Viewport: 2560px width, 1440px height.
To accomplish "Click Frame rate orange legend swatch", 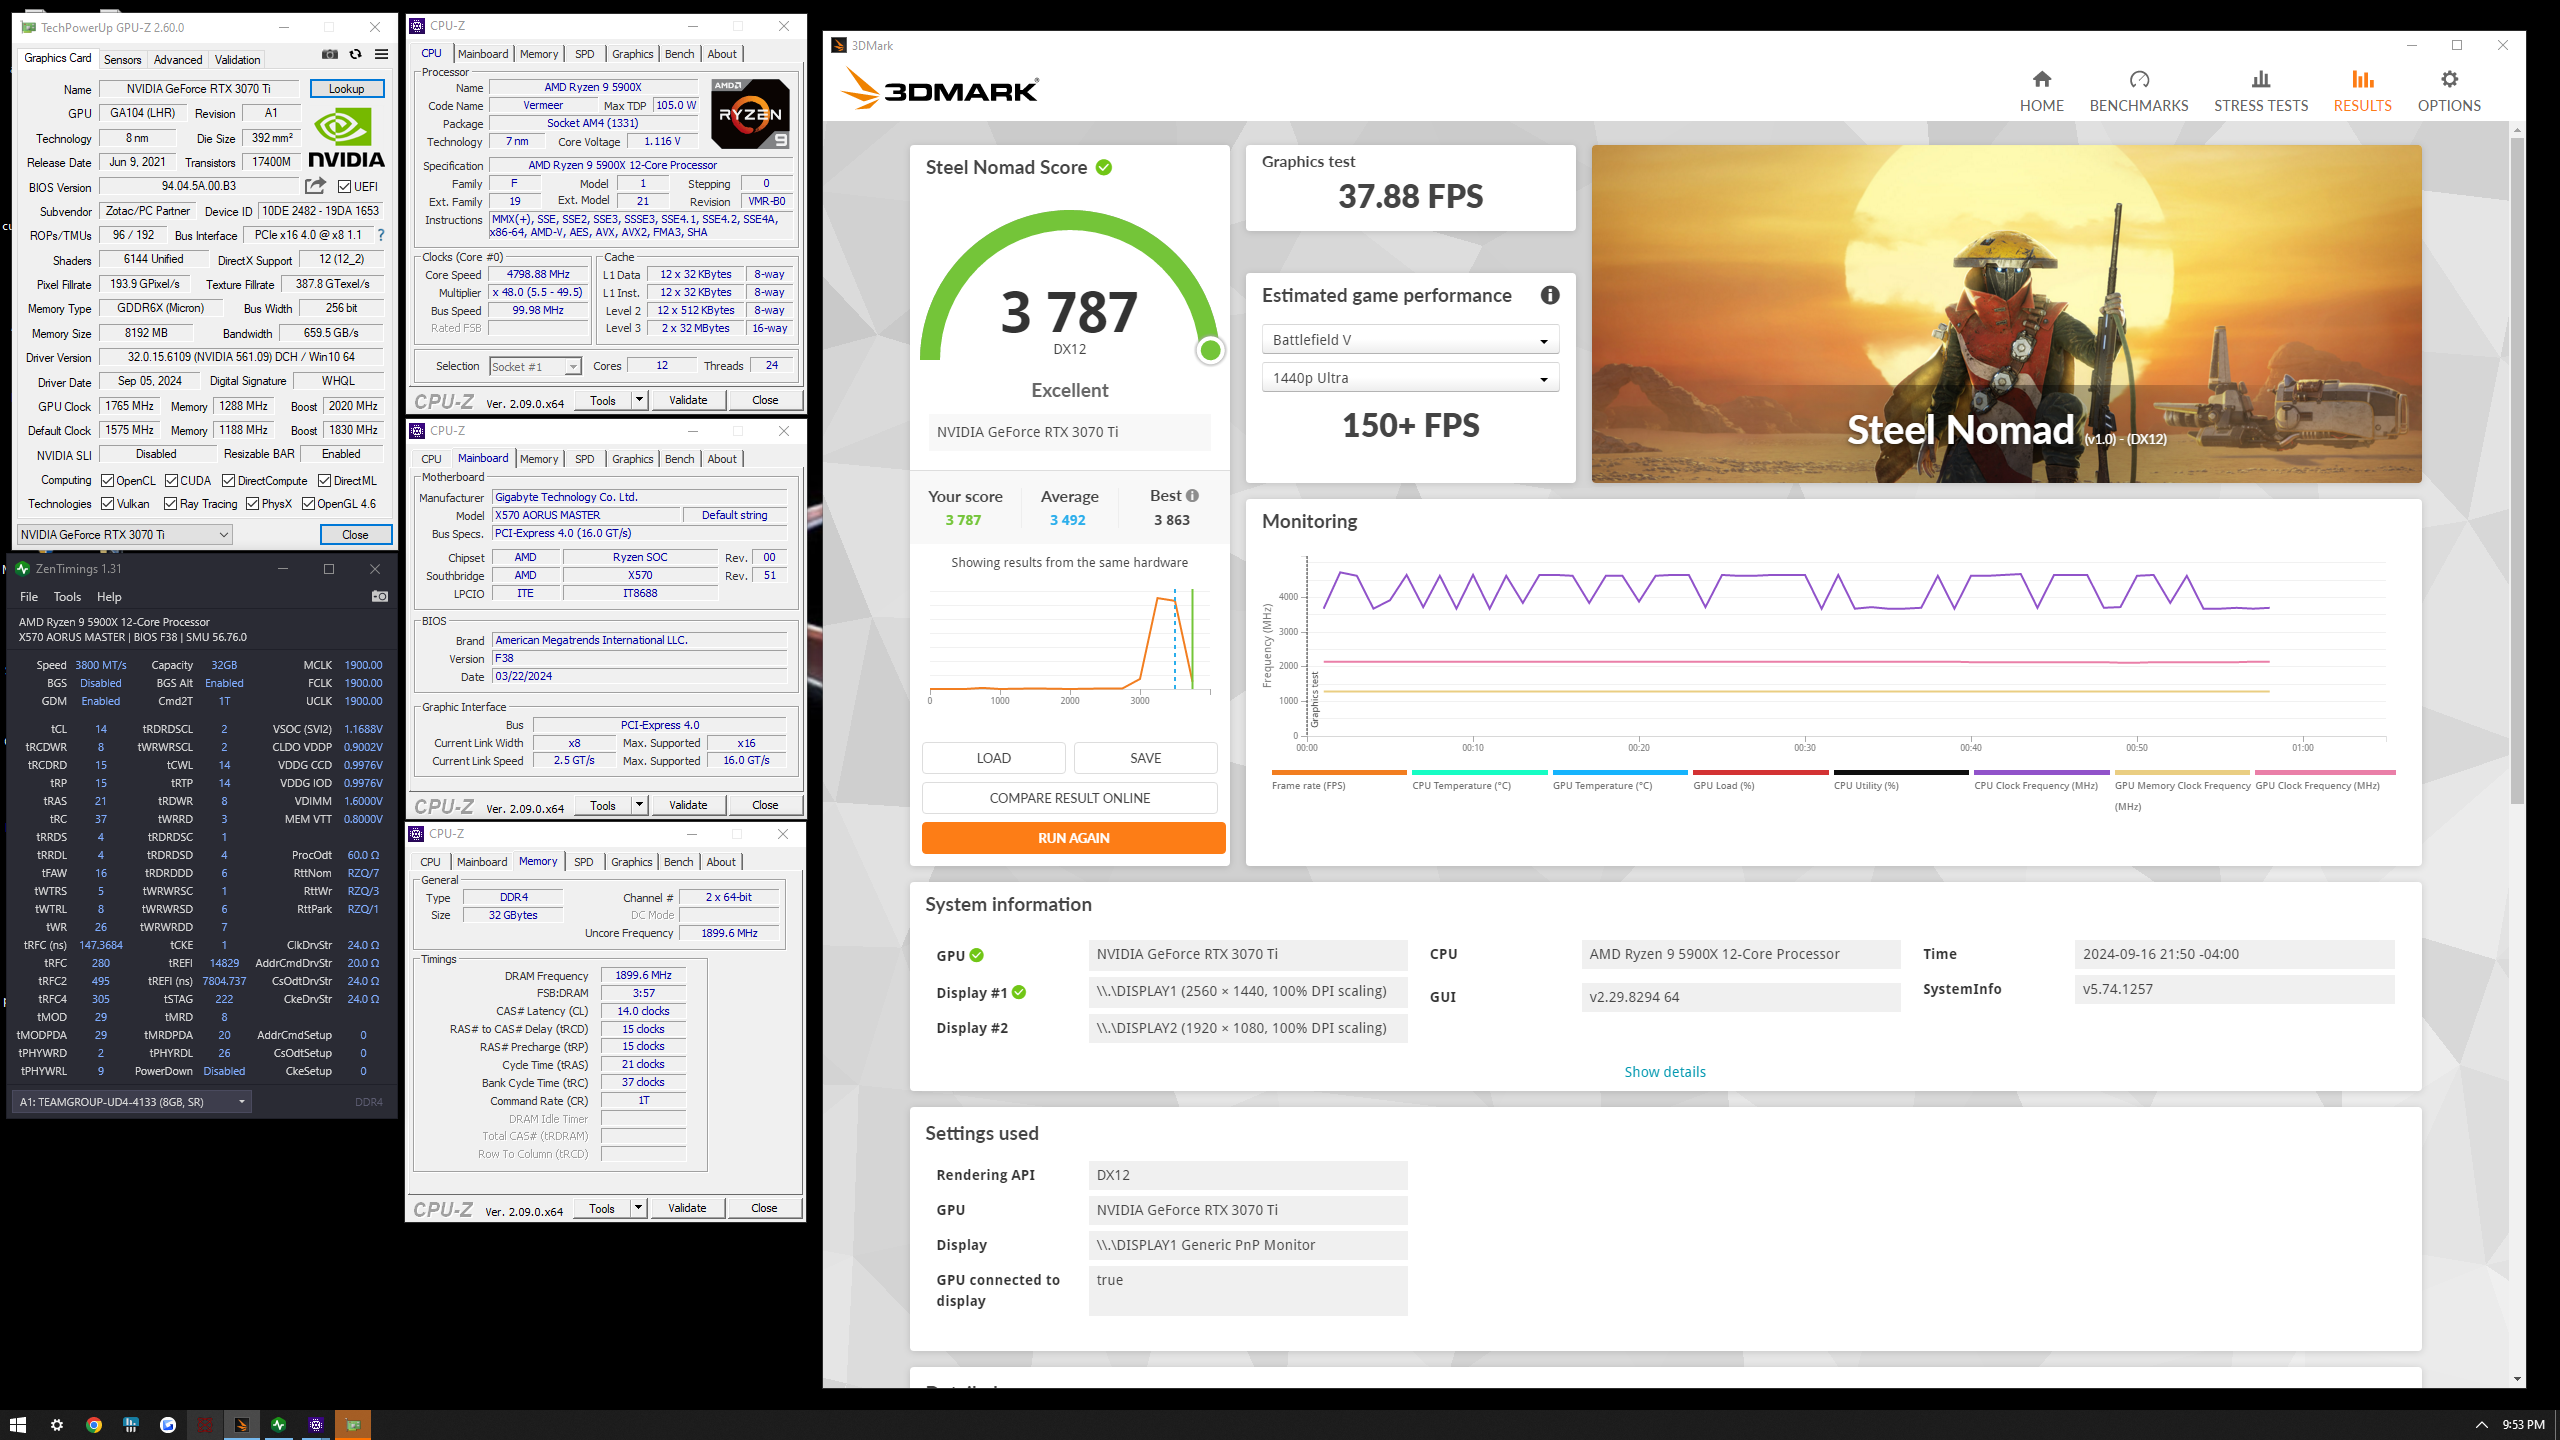I will coord(1339,772).
